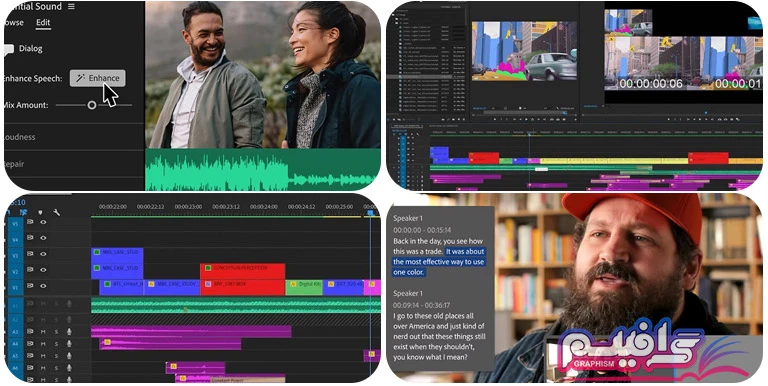768x386 pixels.
Task: Target track A3 label in timeline
Action: click(x=15, y=332)
